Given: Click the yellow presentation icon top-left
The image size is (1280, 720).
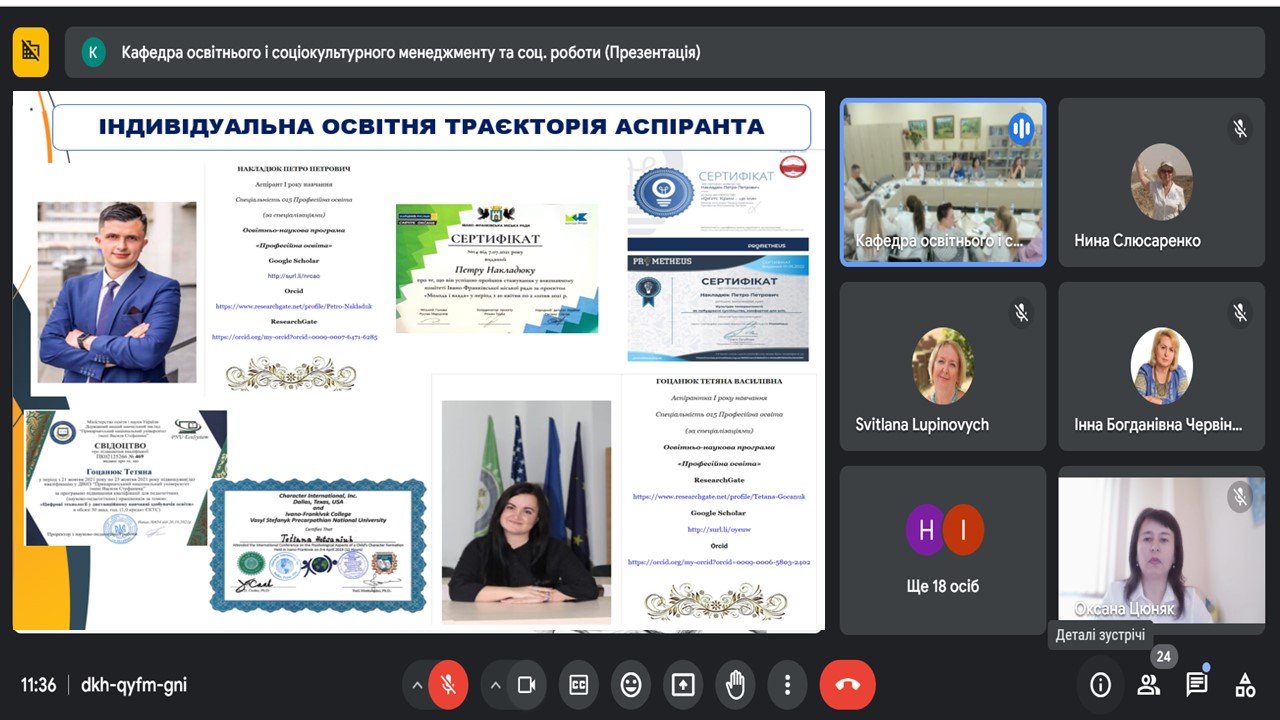Looking at the screenshot, I should coord(31,52).
